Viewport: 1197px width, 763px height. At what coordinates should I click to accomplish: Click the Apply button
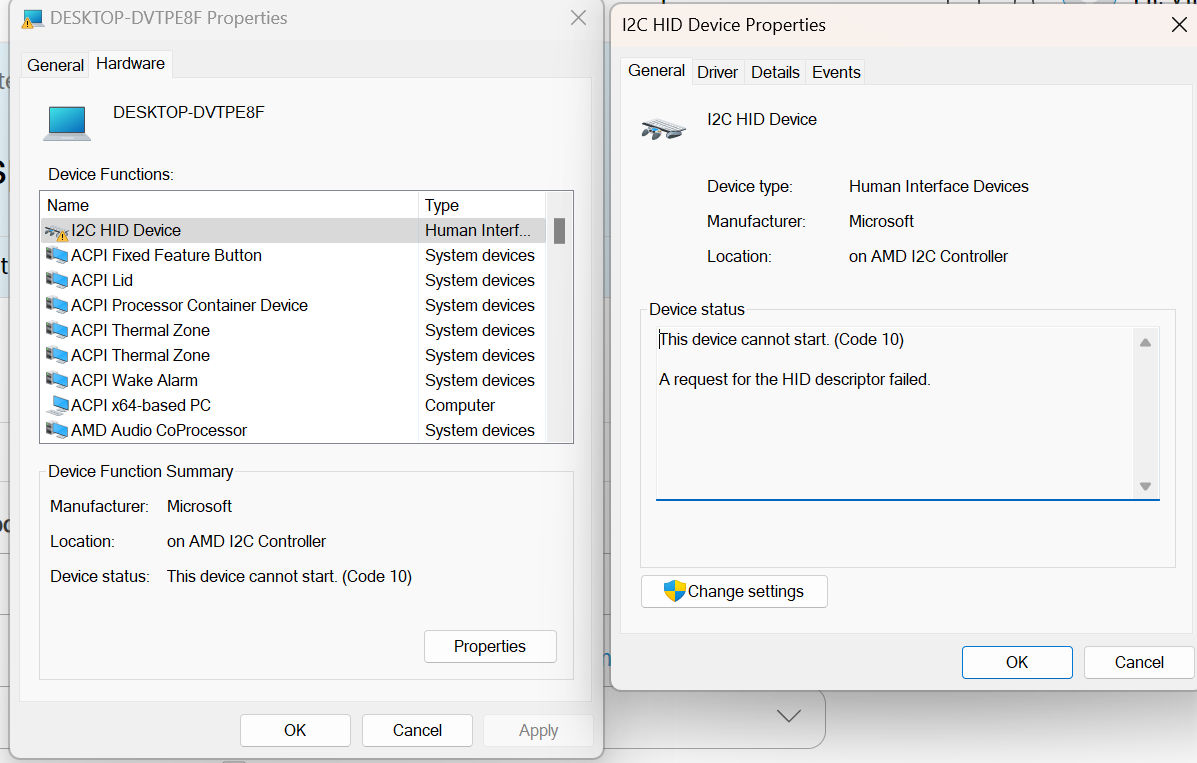538,730
